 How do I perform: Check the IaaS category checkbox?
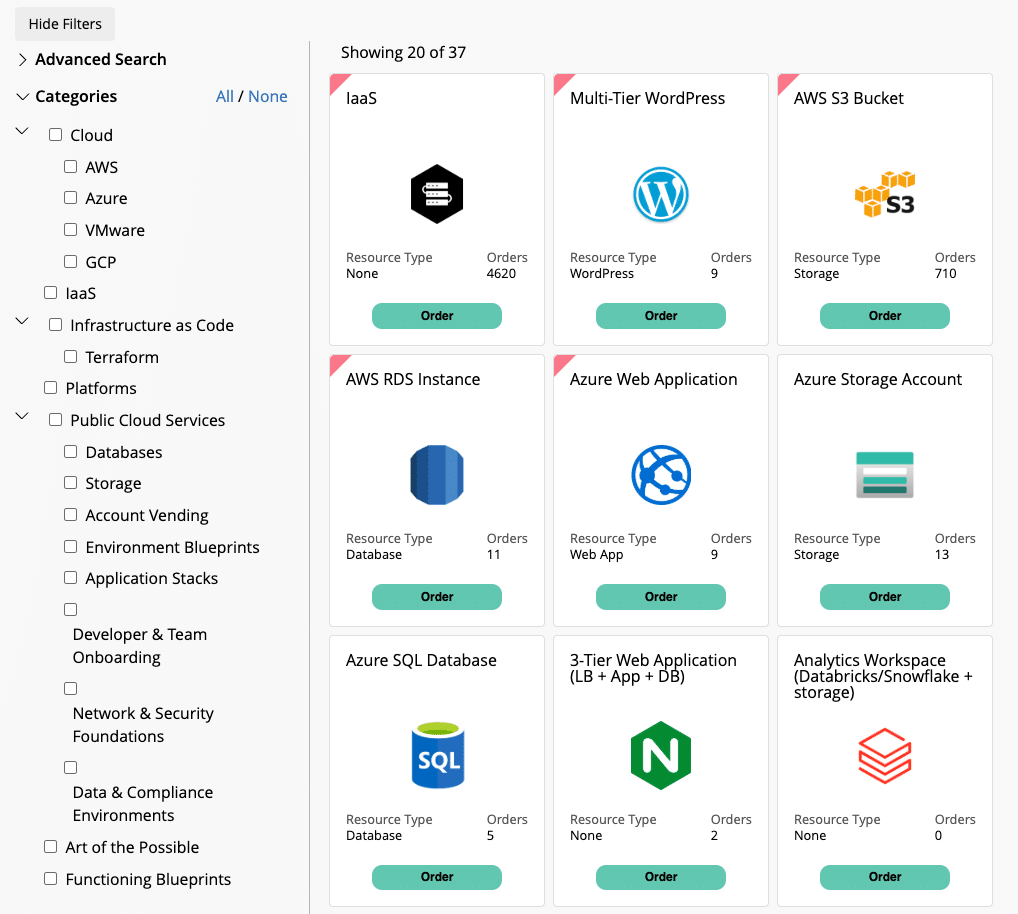coord(50,292)
